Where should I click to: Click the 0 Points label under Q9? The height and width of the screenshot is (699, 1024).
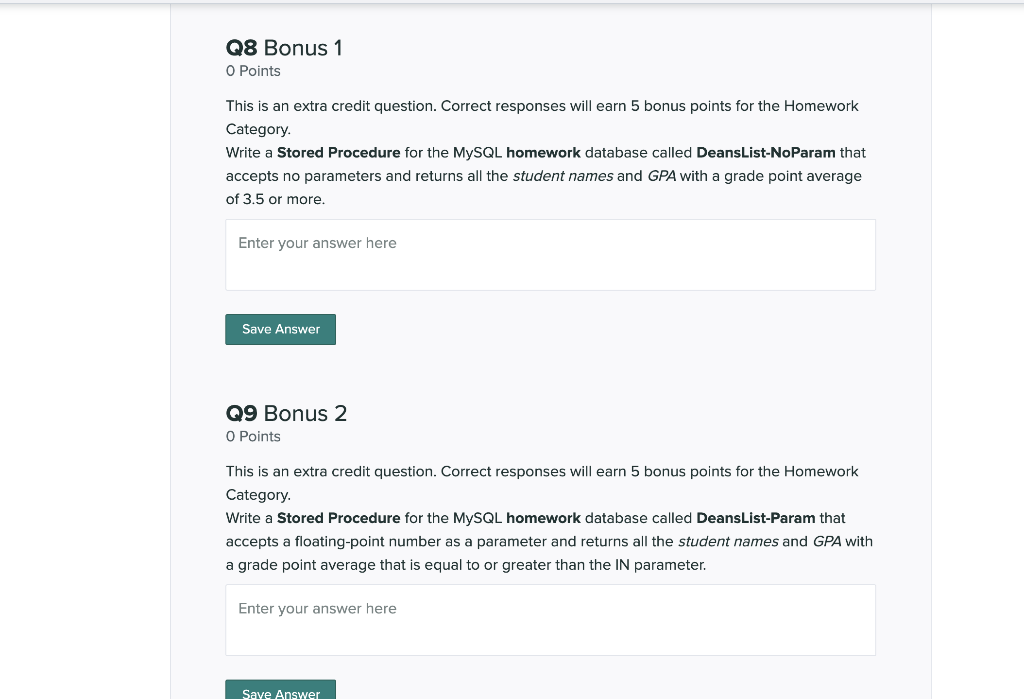(x=253, y=436)
